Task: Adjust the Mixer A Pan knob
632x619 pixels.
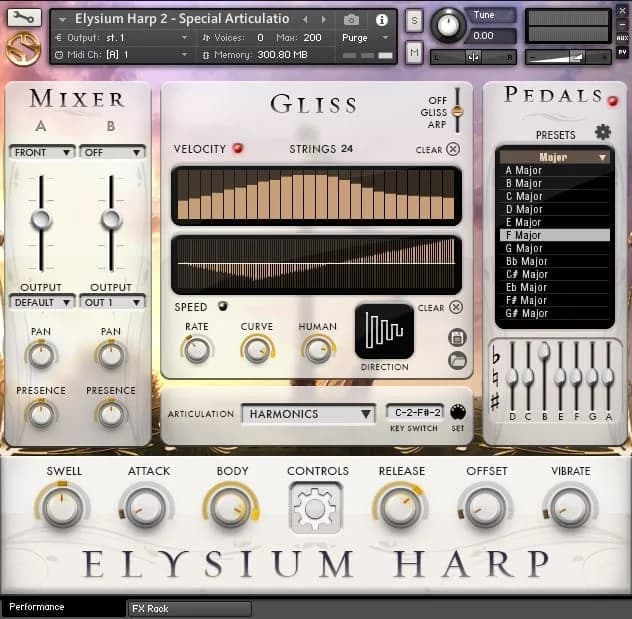Action: (41, 355)
